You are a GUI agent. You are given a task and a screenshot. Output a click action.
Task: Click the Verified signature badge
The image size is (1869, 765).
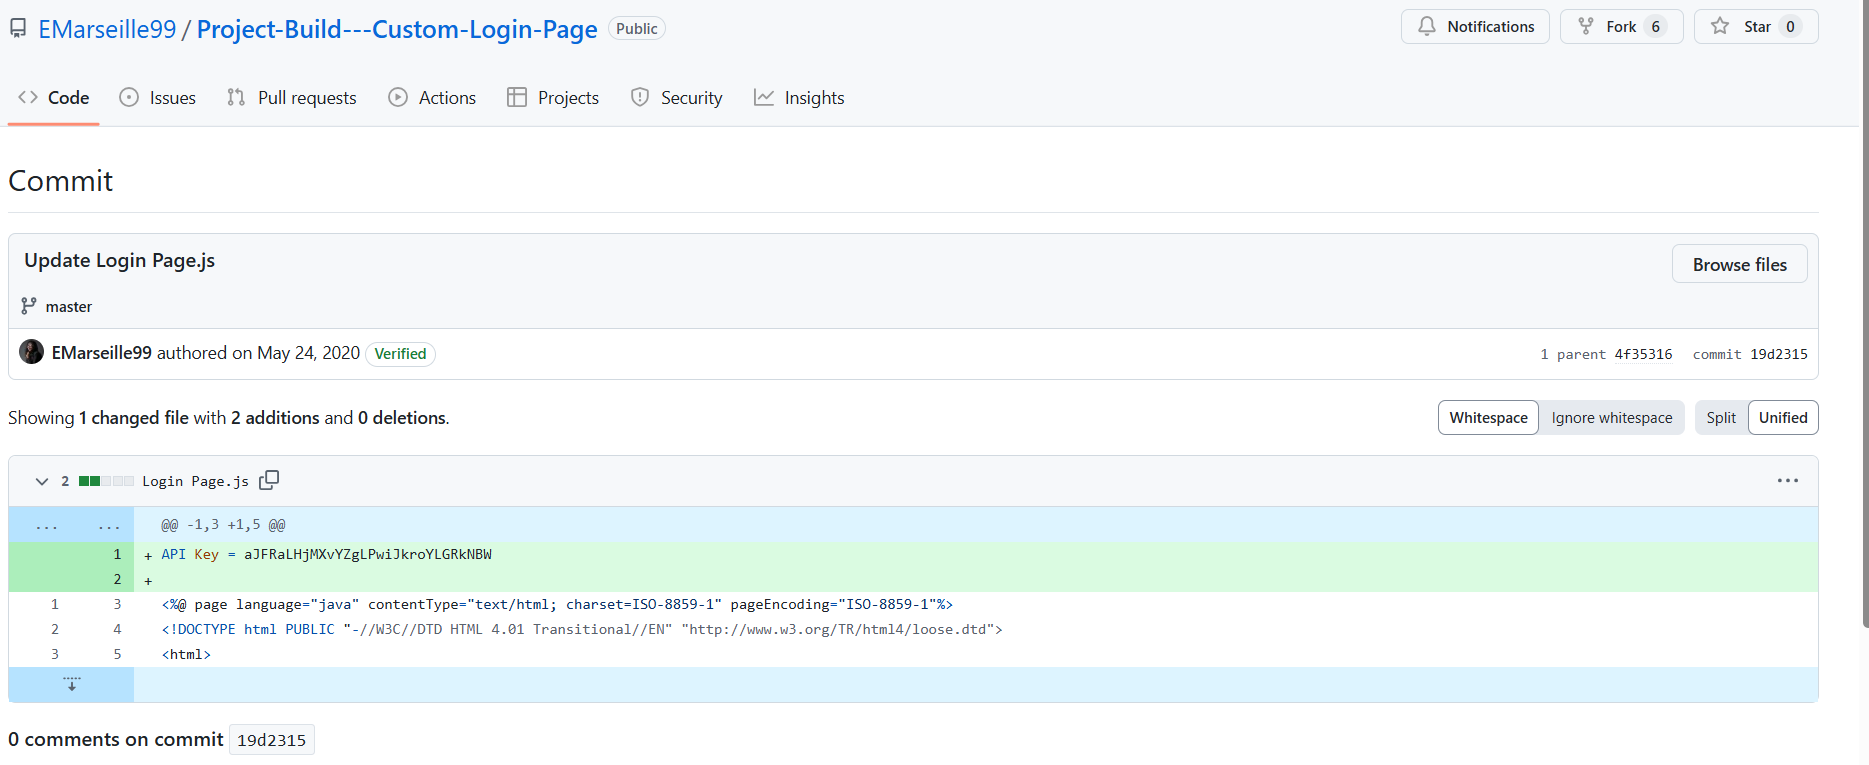pyautogui.click(x=400, y=353)
